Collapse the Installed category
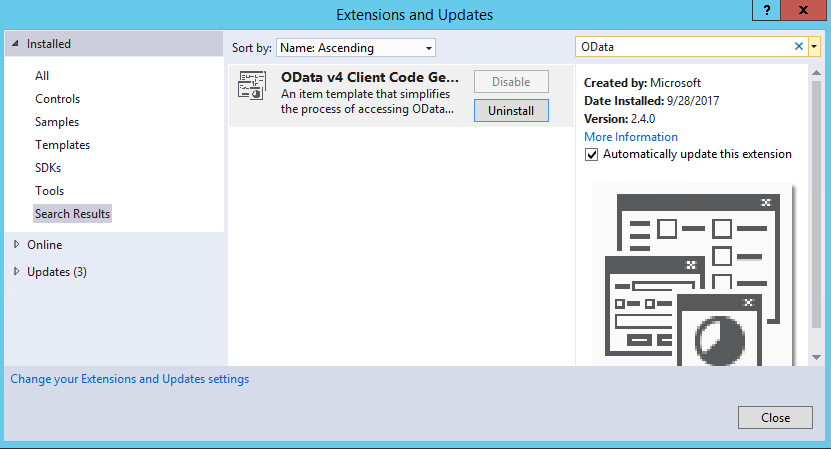 pos(15,43)
